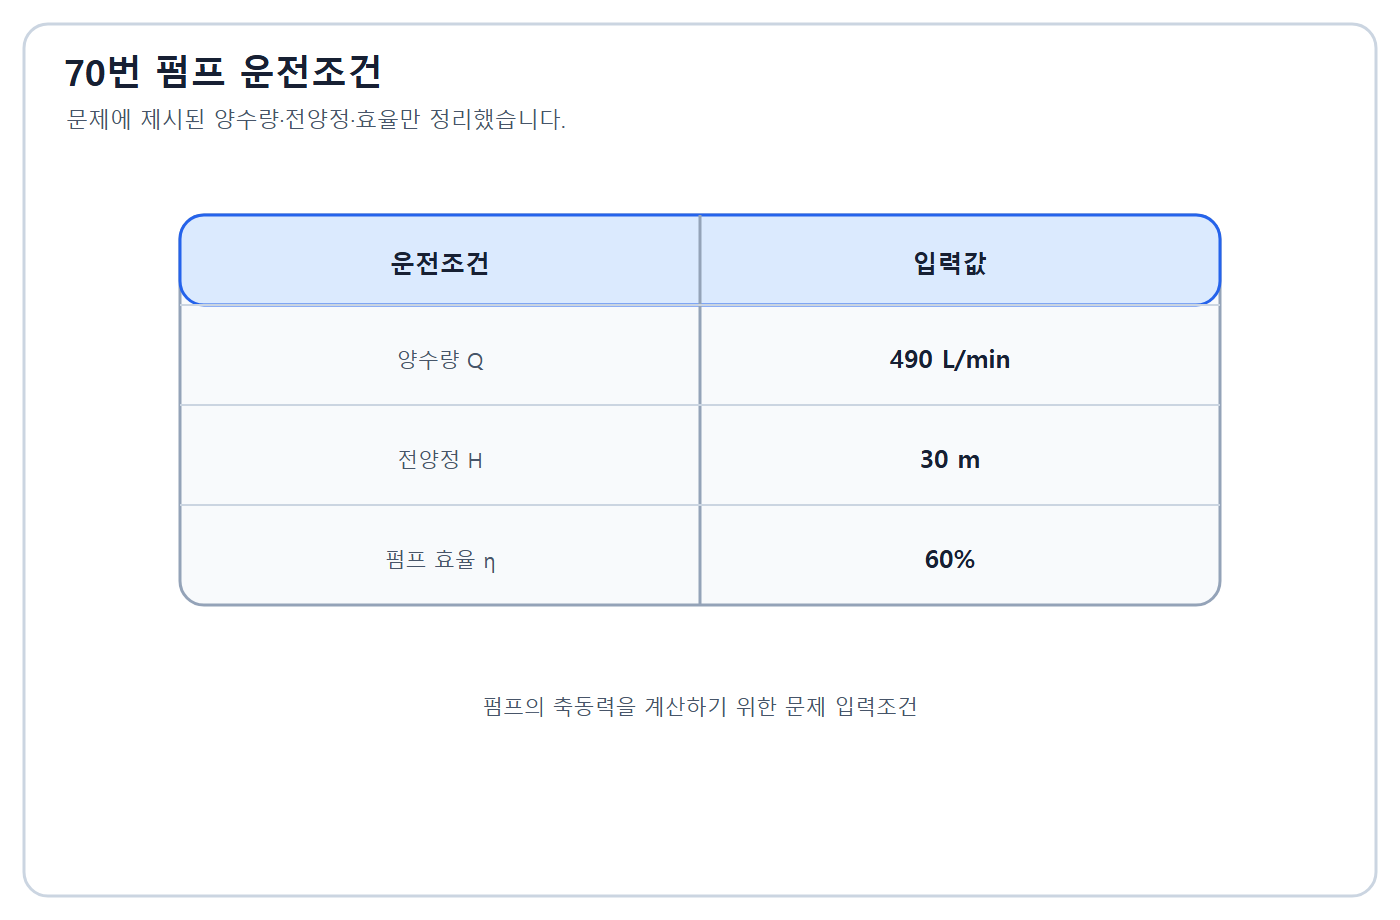The image size is (1400, 920).
Task: Select the 30 m value cell
Action: tap(950, 460)
